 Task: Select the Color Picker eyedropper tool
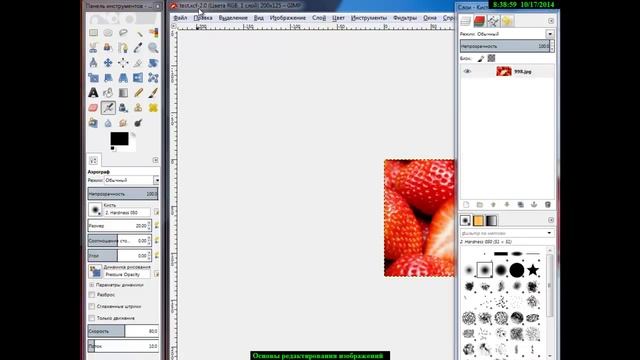[138, 48]
